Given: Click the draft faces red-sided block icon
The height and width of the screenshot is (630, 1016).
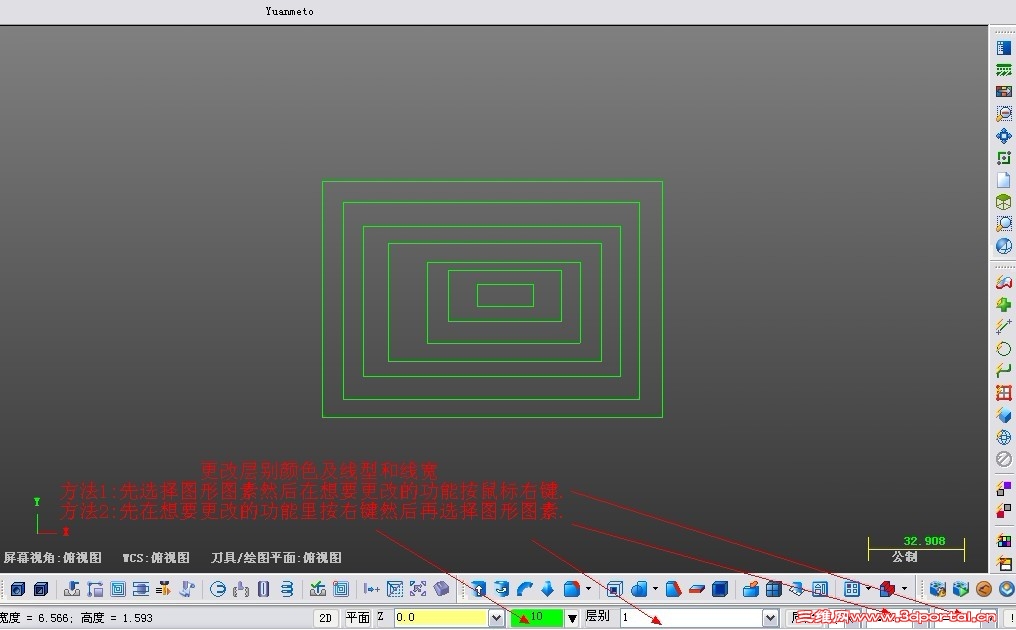Looking at the screenshot, I should point(674,589).
